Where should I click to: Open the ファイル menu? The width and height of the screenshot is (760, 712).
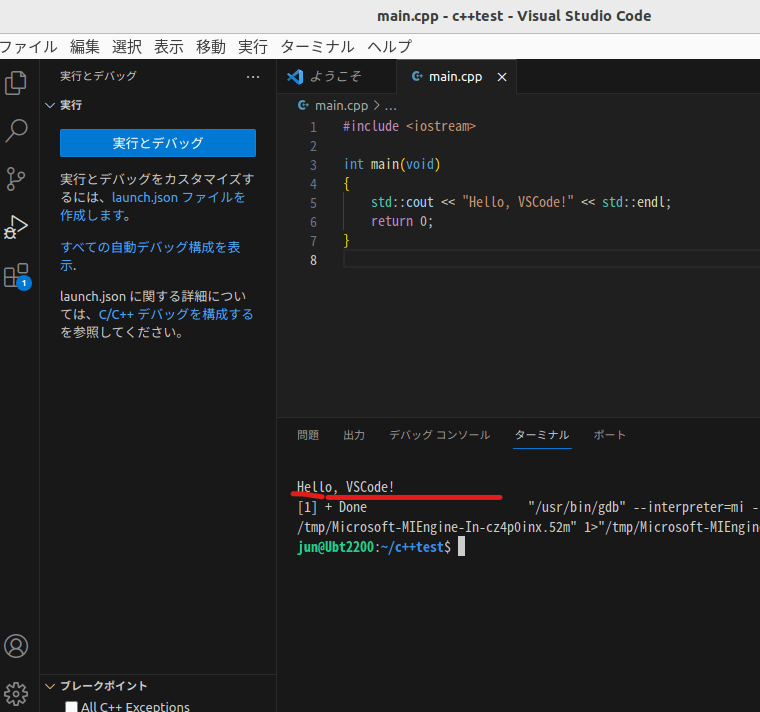pyautogui.click(x=29, y=47)
